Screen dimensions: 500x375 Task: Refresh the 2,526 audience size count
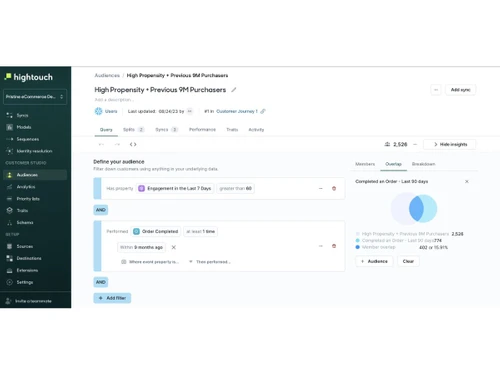[415, 144]
